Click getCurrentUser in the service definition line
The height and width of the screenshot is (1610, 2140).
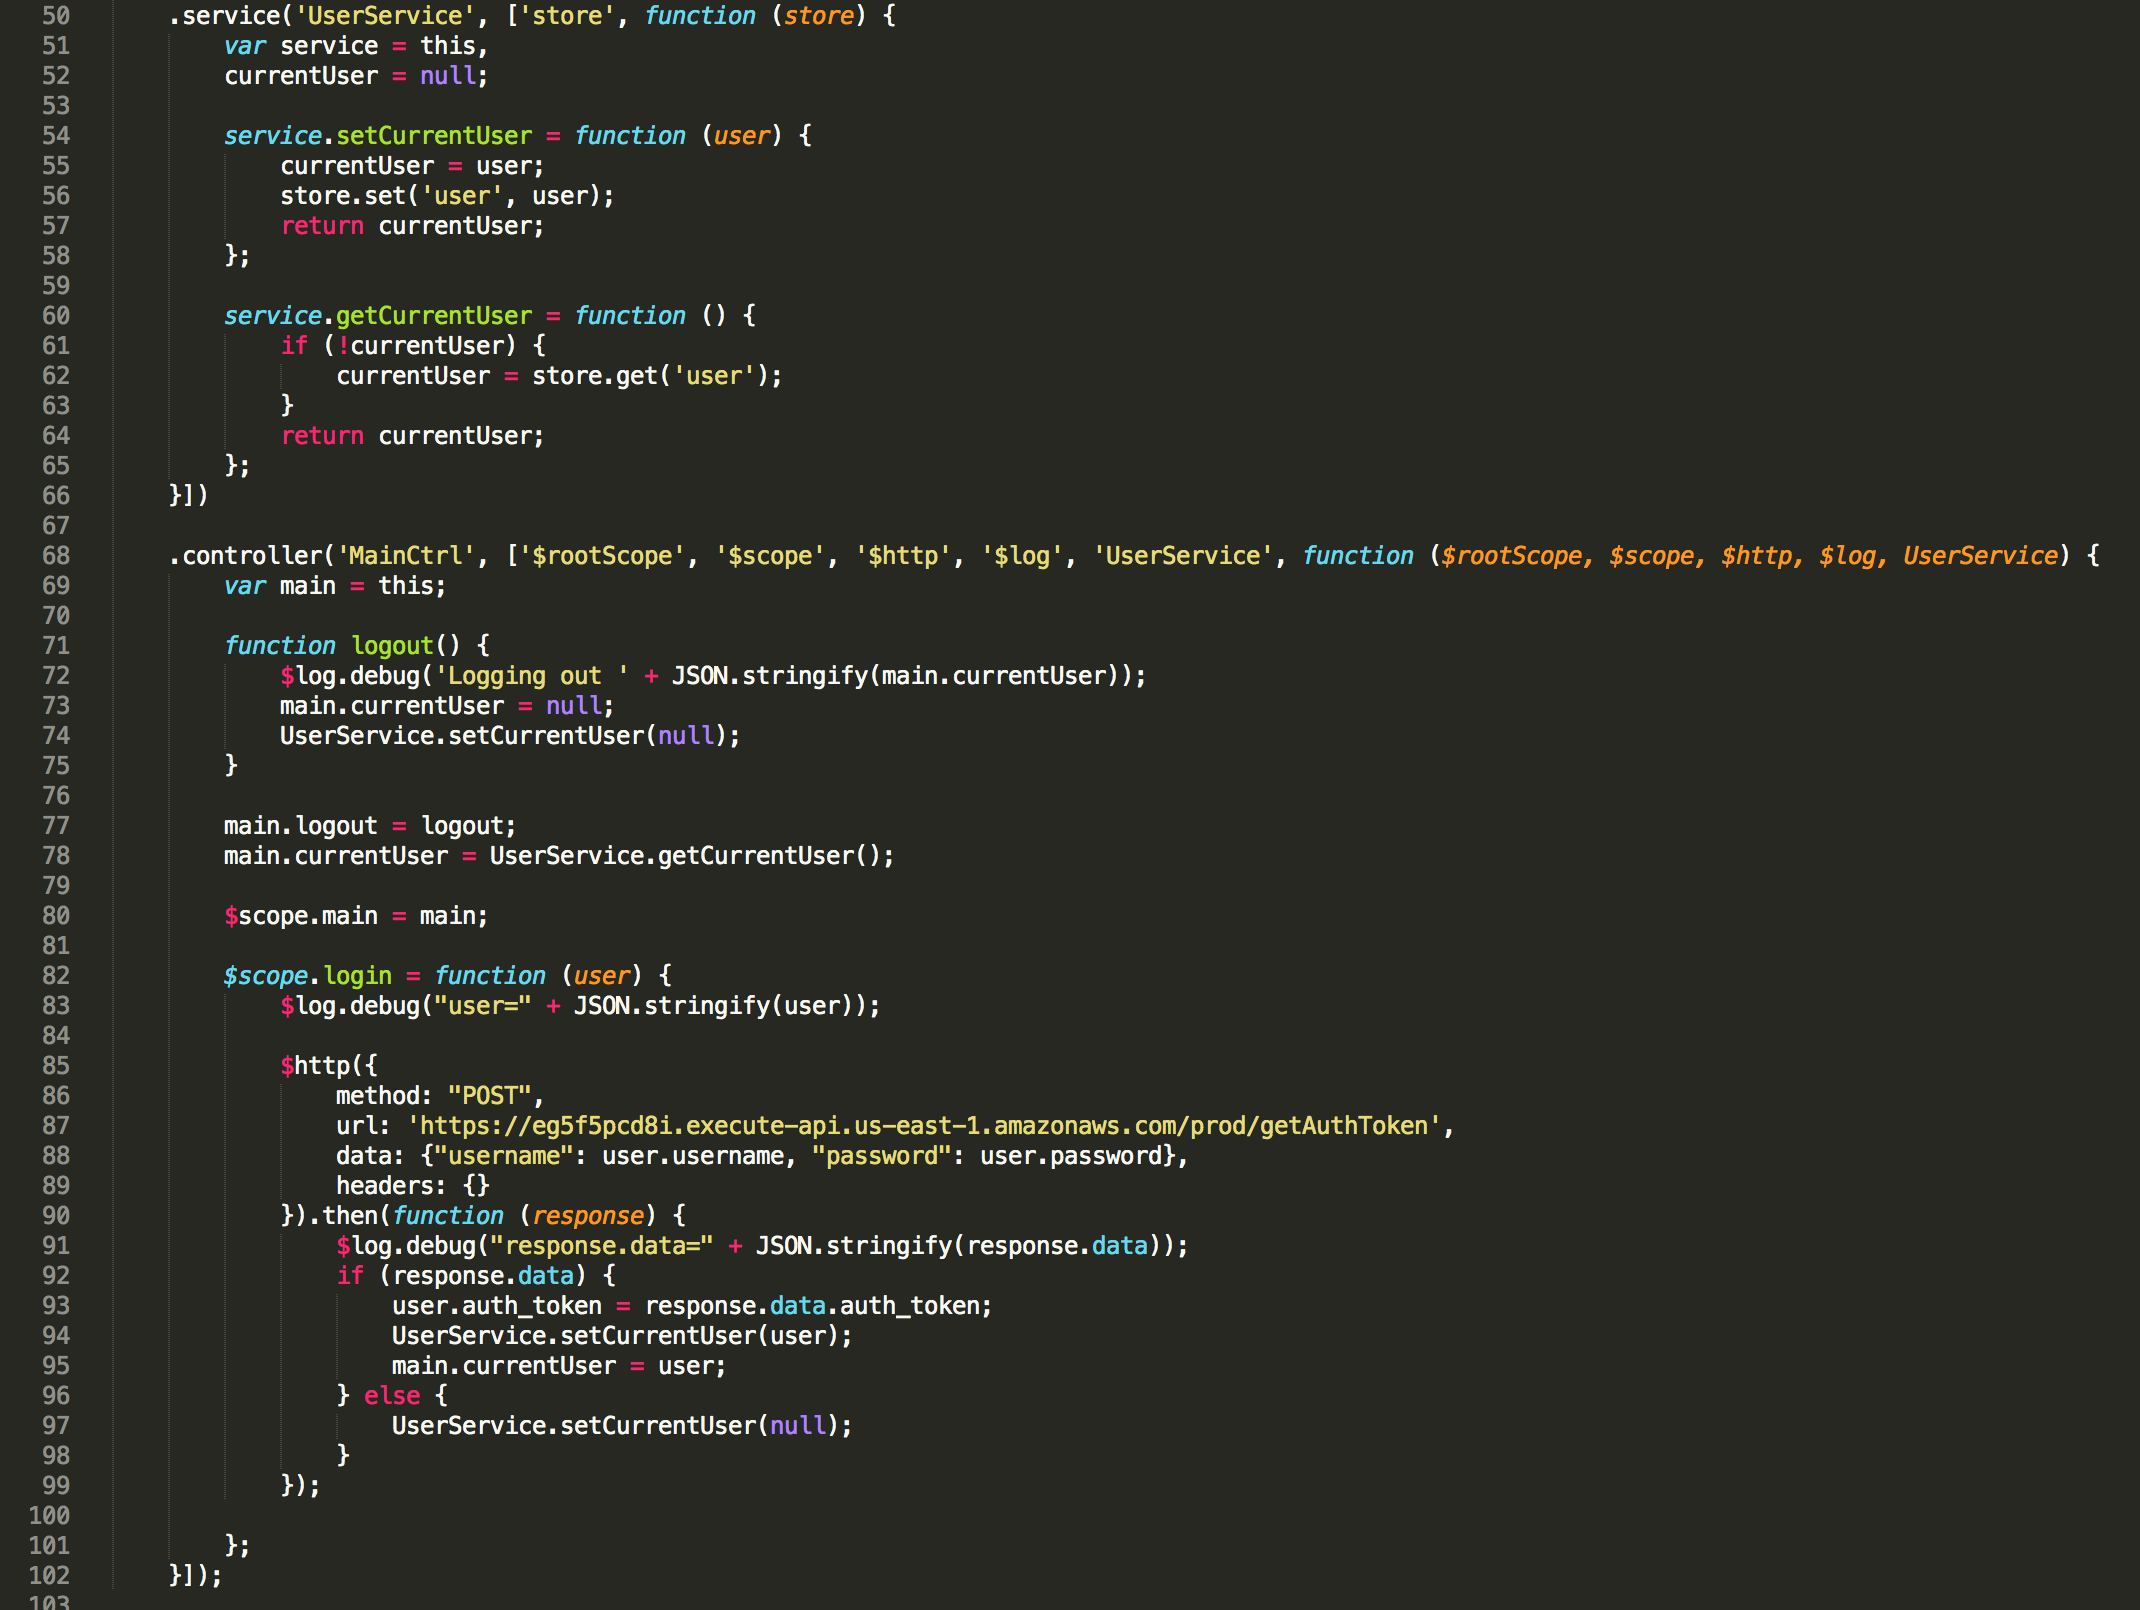(434, 316)
